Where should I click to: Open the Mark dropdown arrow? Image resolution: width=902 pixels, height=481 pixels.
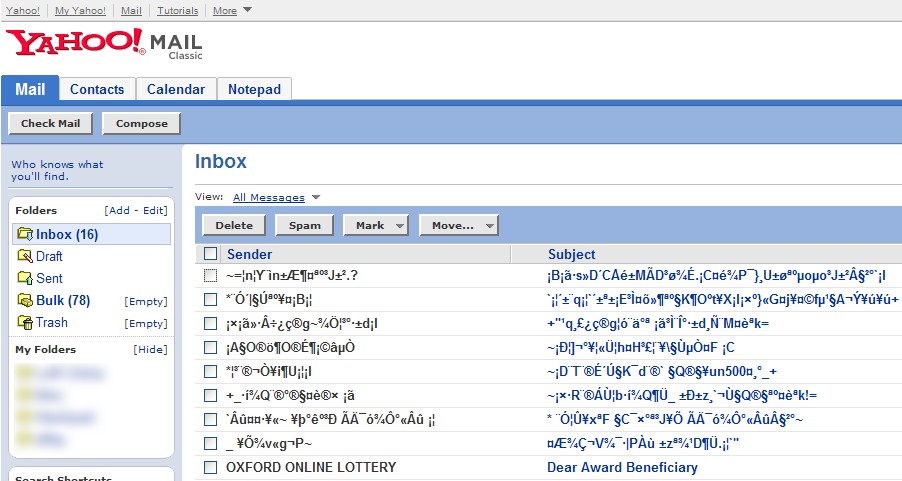coord(400,226)
